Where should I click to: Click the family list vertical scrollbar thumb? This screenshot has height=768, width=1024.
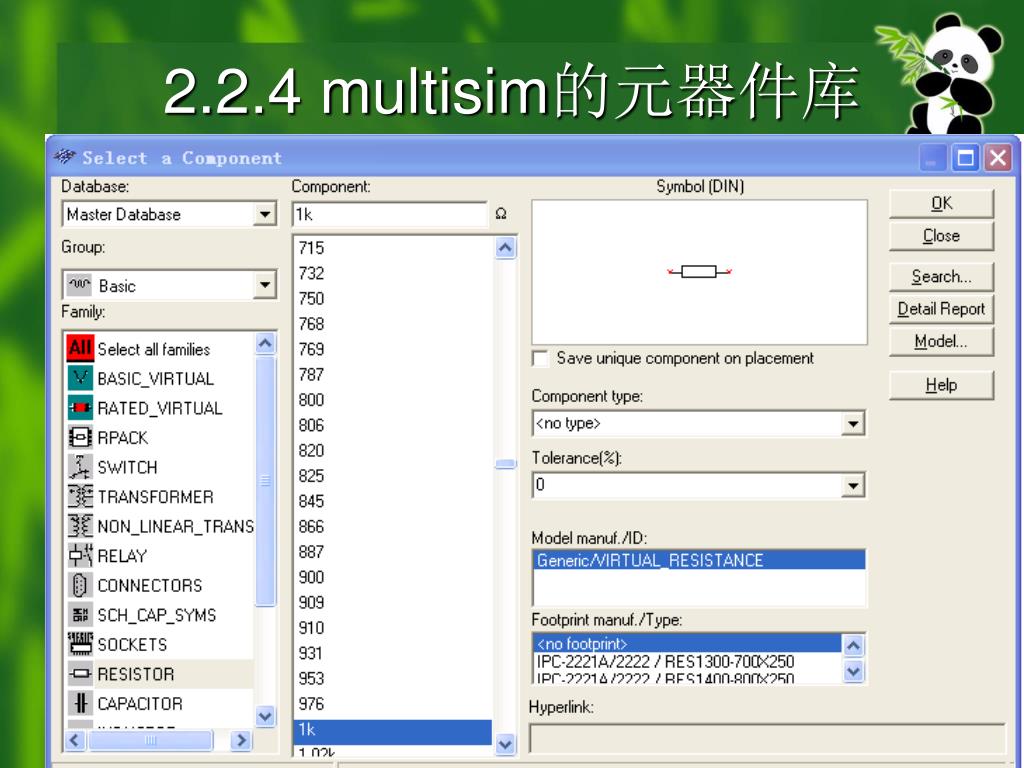click(265, 481)
